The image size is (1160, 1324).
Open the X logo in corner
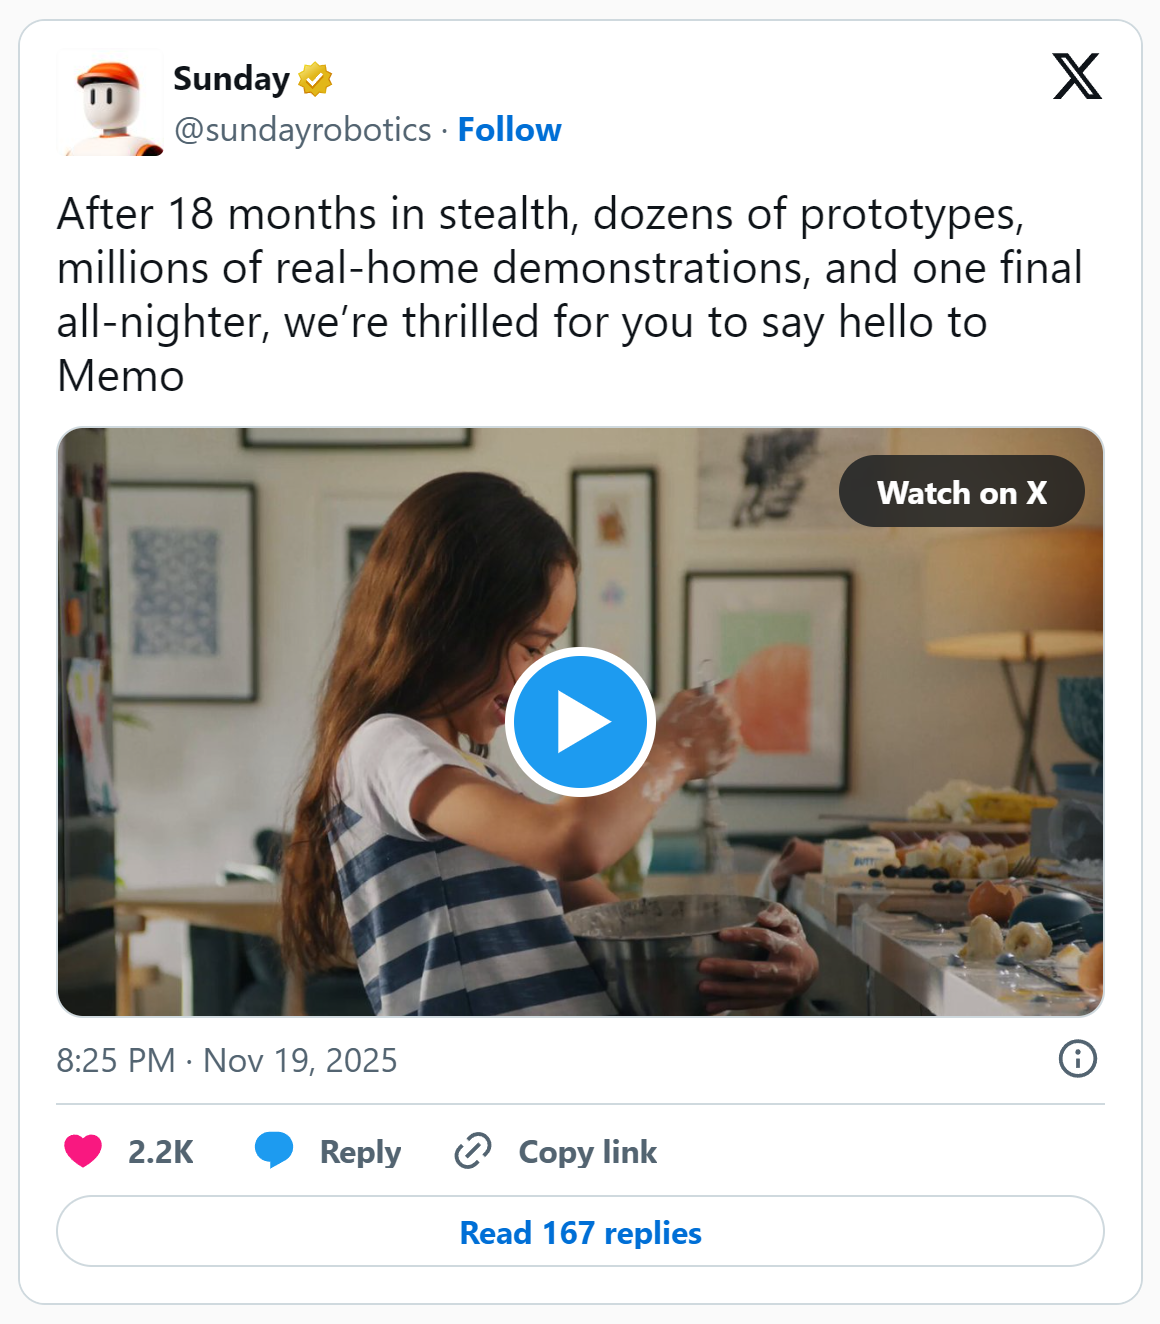tap(1077, 77)
